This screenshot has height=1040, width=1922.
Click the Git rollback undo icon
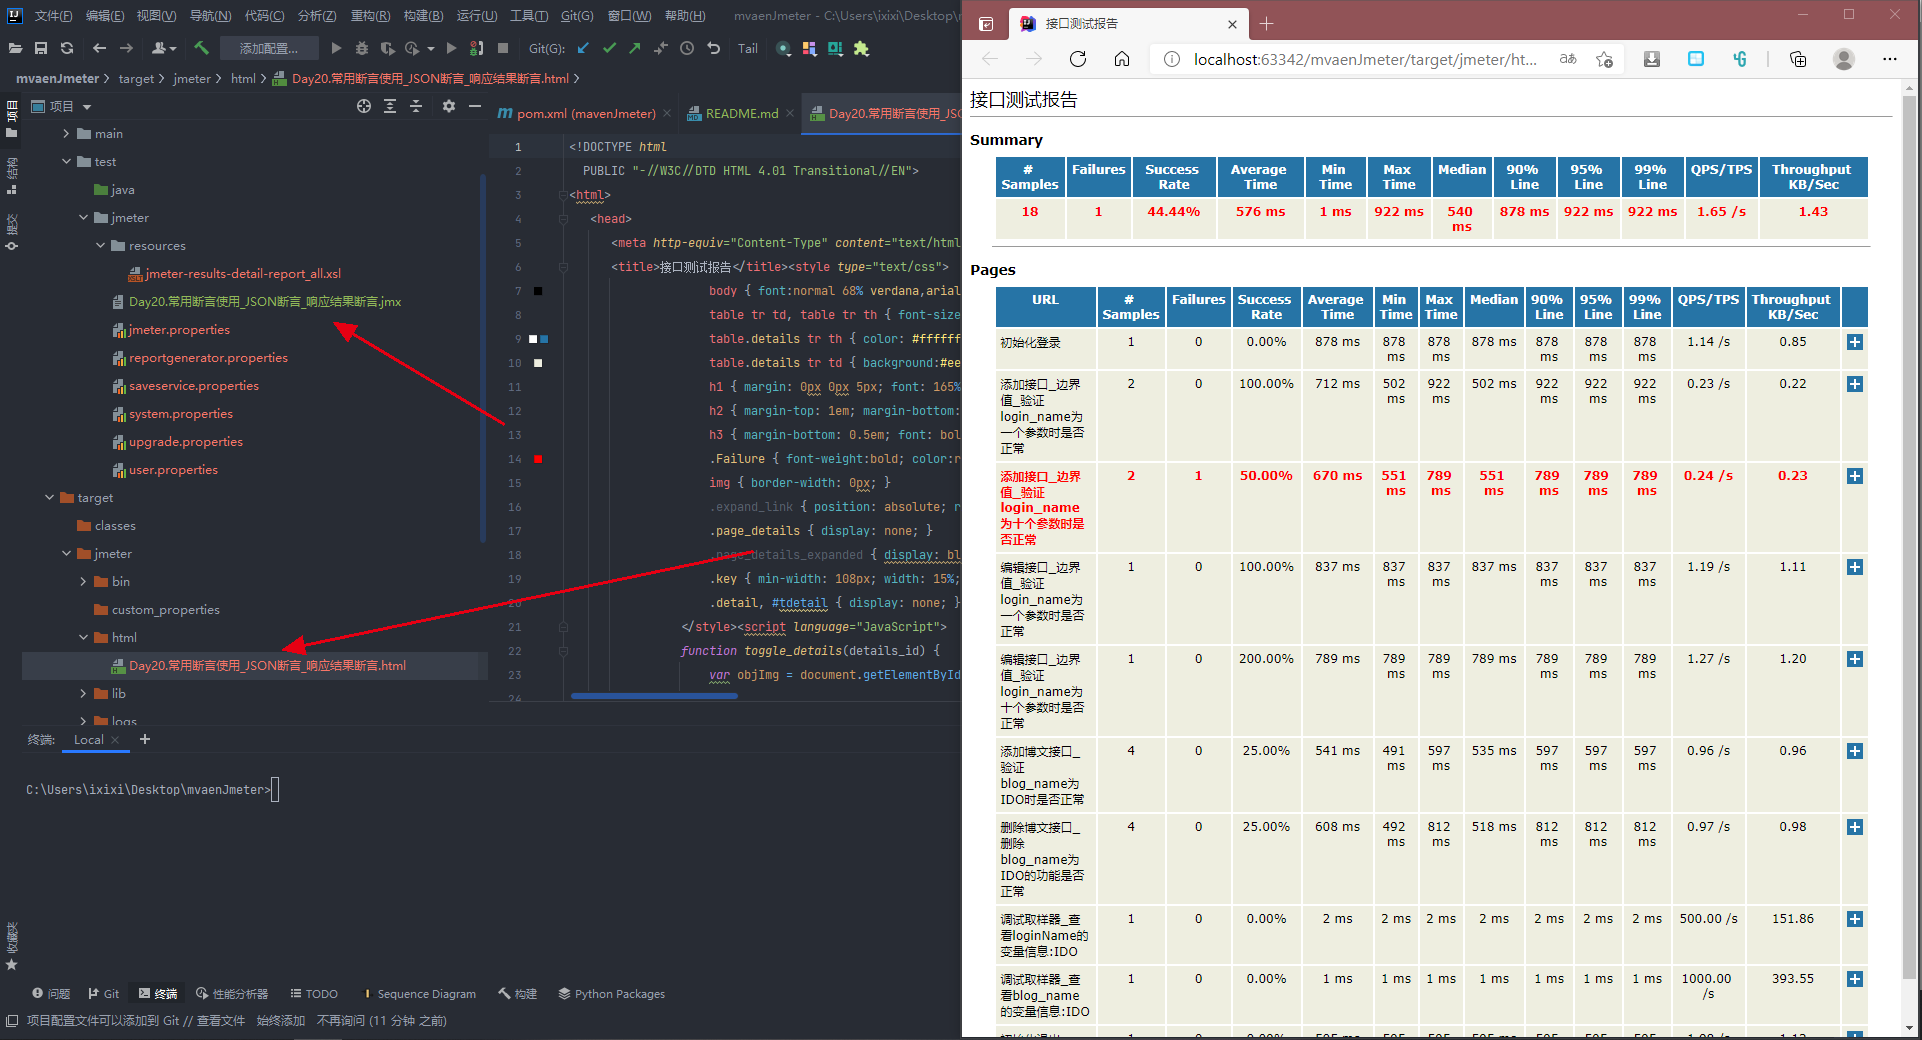(713, 48)
